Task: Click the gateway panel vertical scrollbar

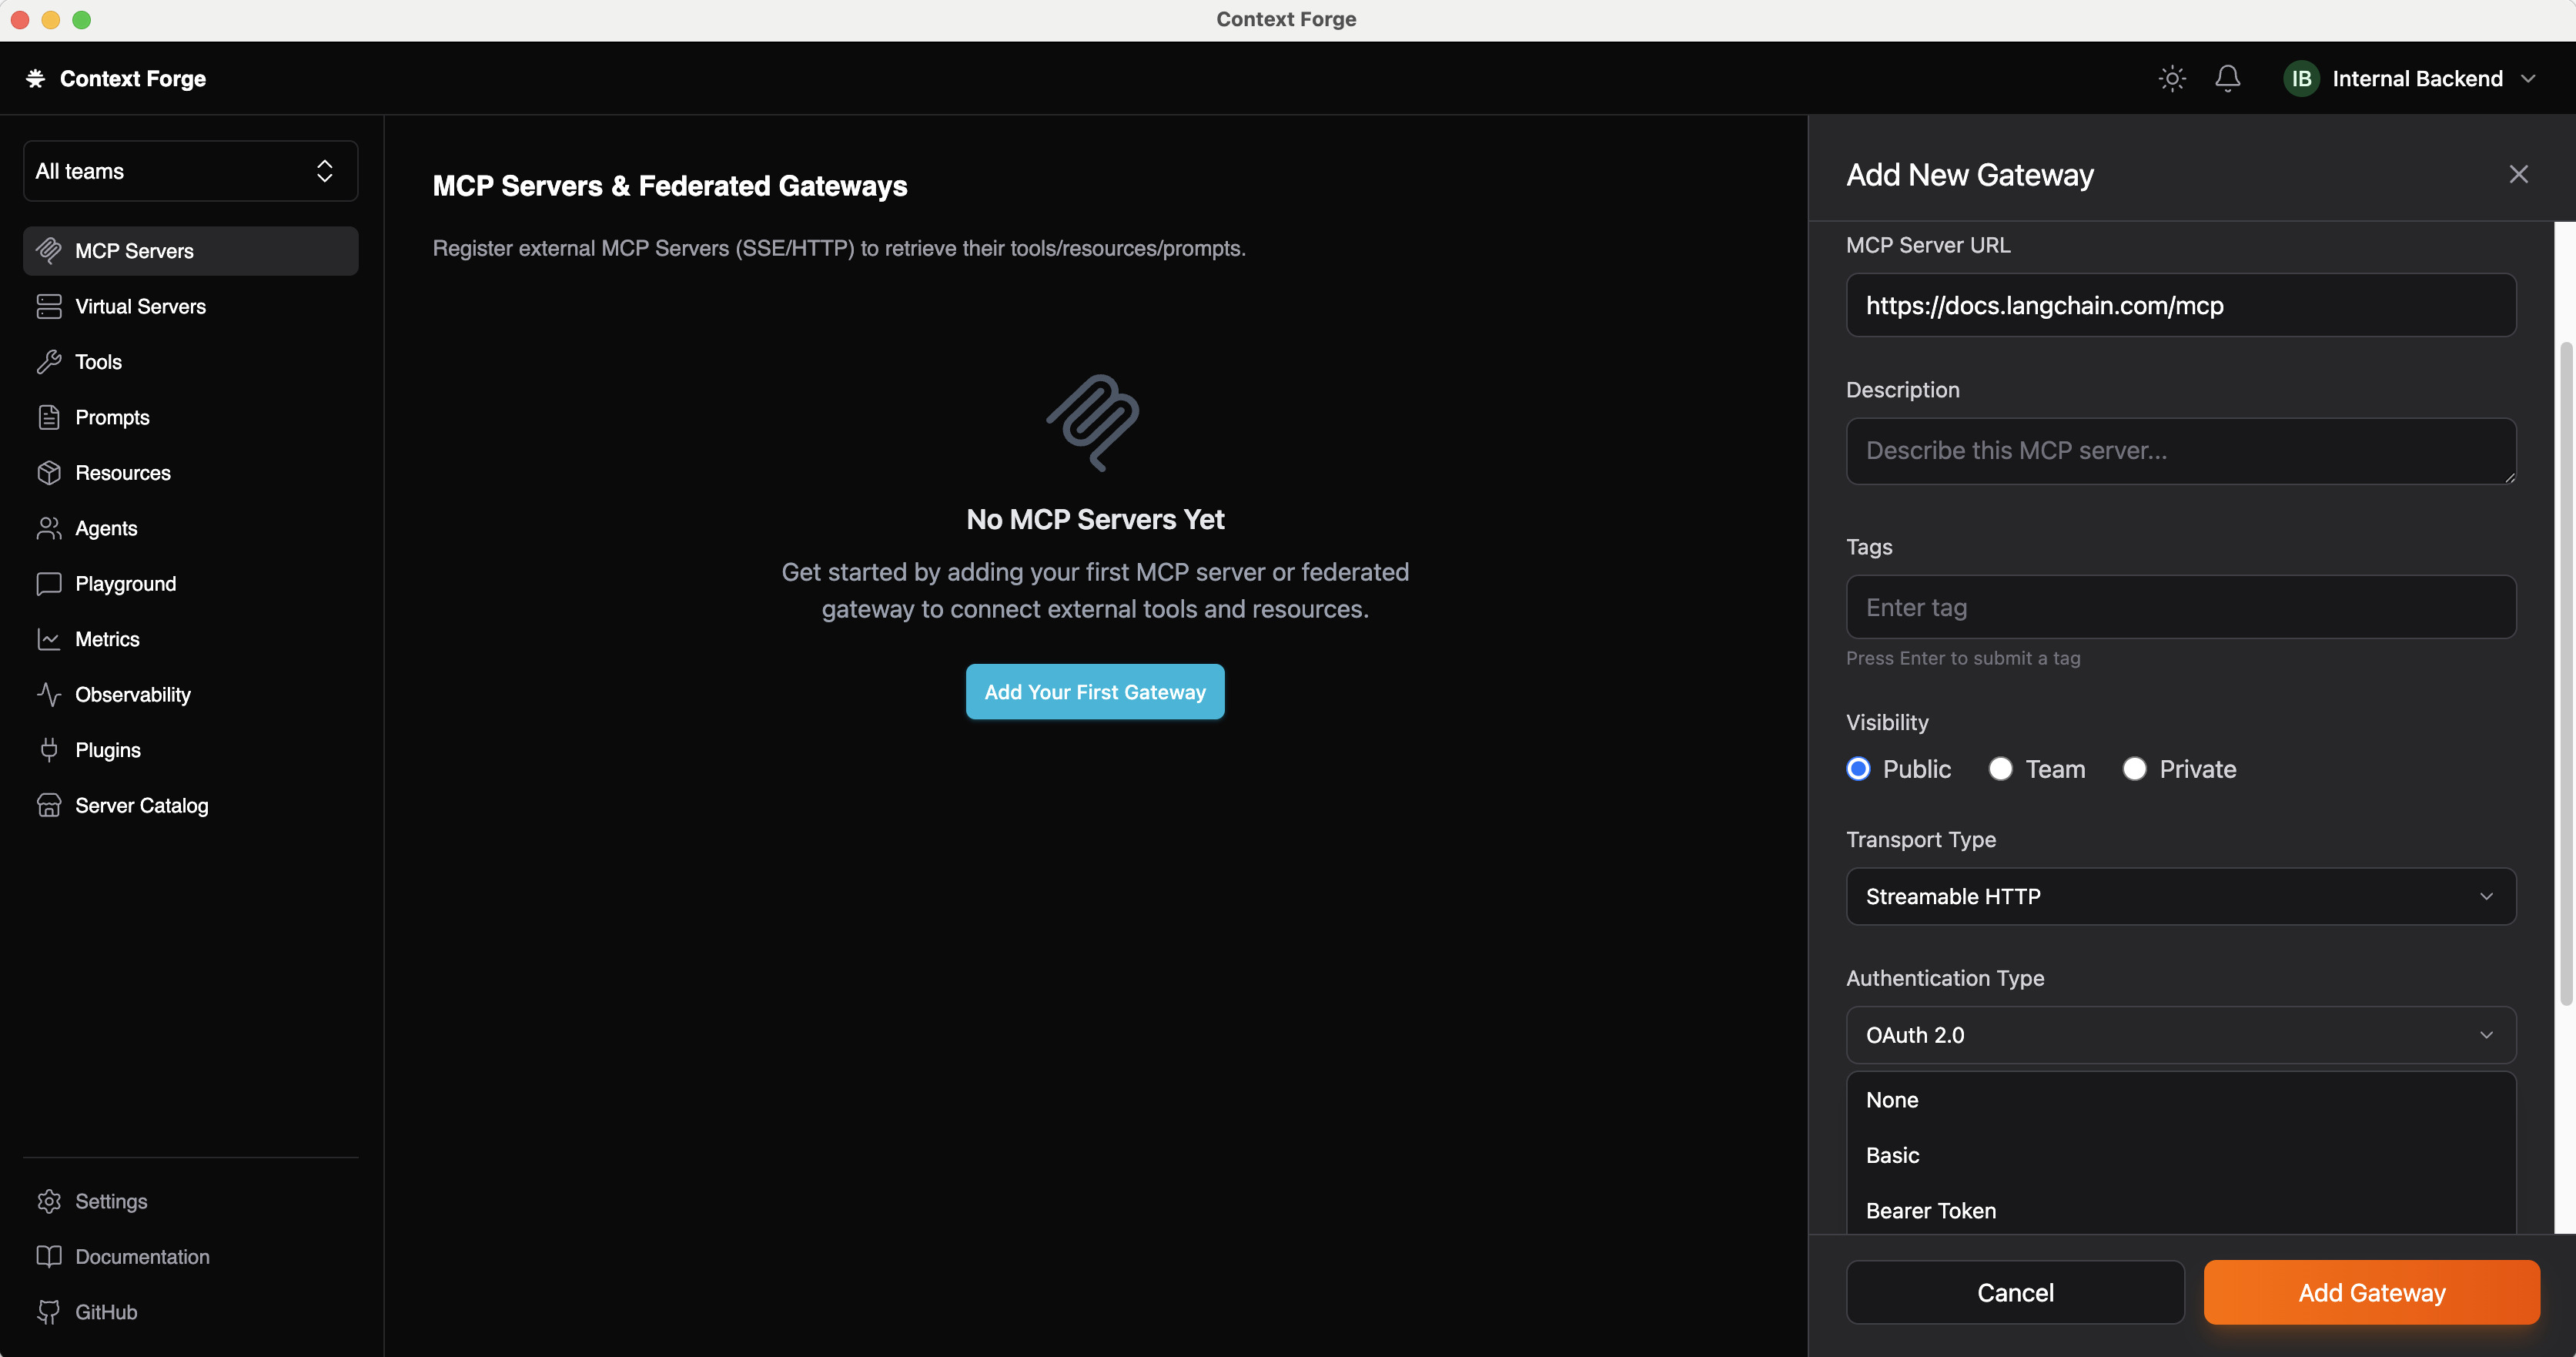Action: pos(2565,675)
